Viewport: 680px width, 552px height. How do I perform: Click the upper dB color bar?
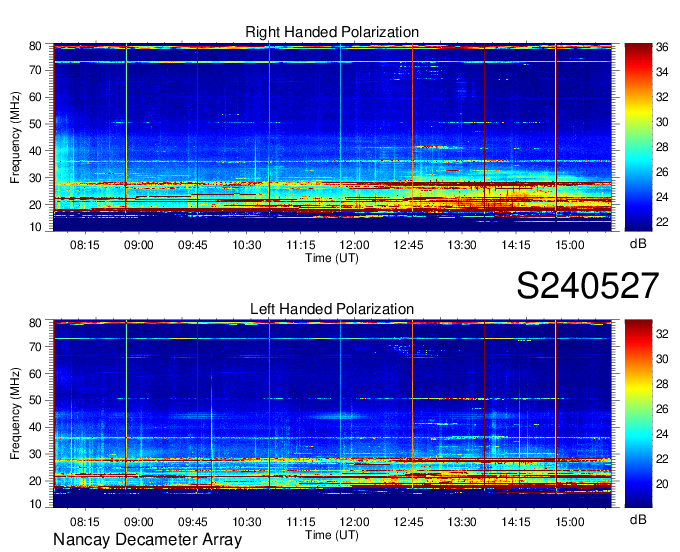coord(638,137)
